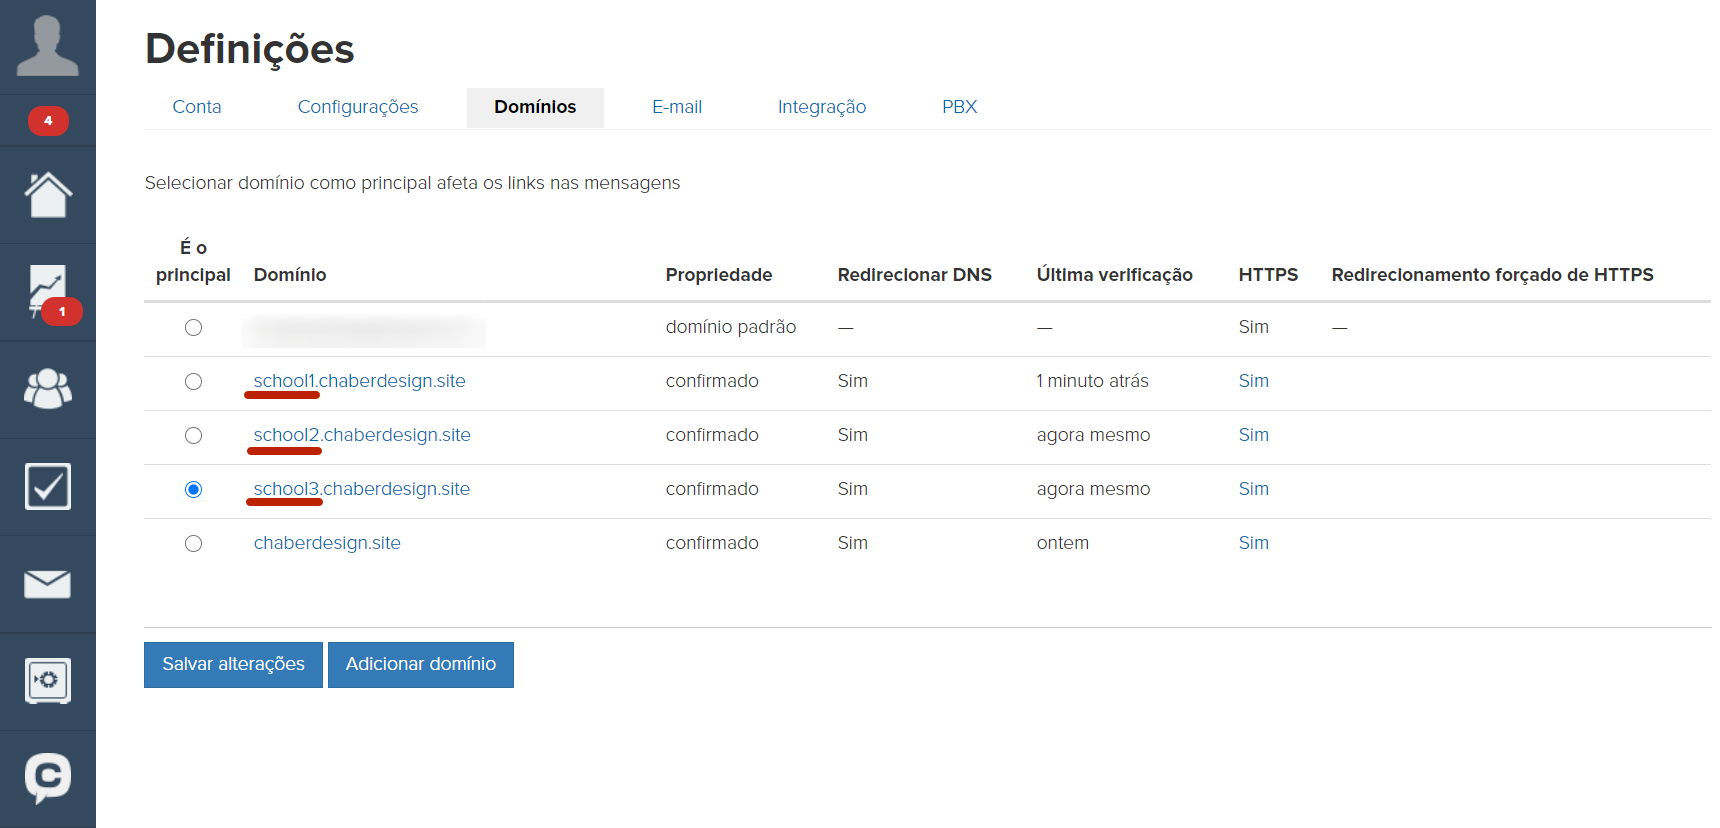Open the safe settings icon in sidebar
This screenshot has height=828, width=1720.
[48, 681]
